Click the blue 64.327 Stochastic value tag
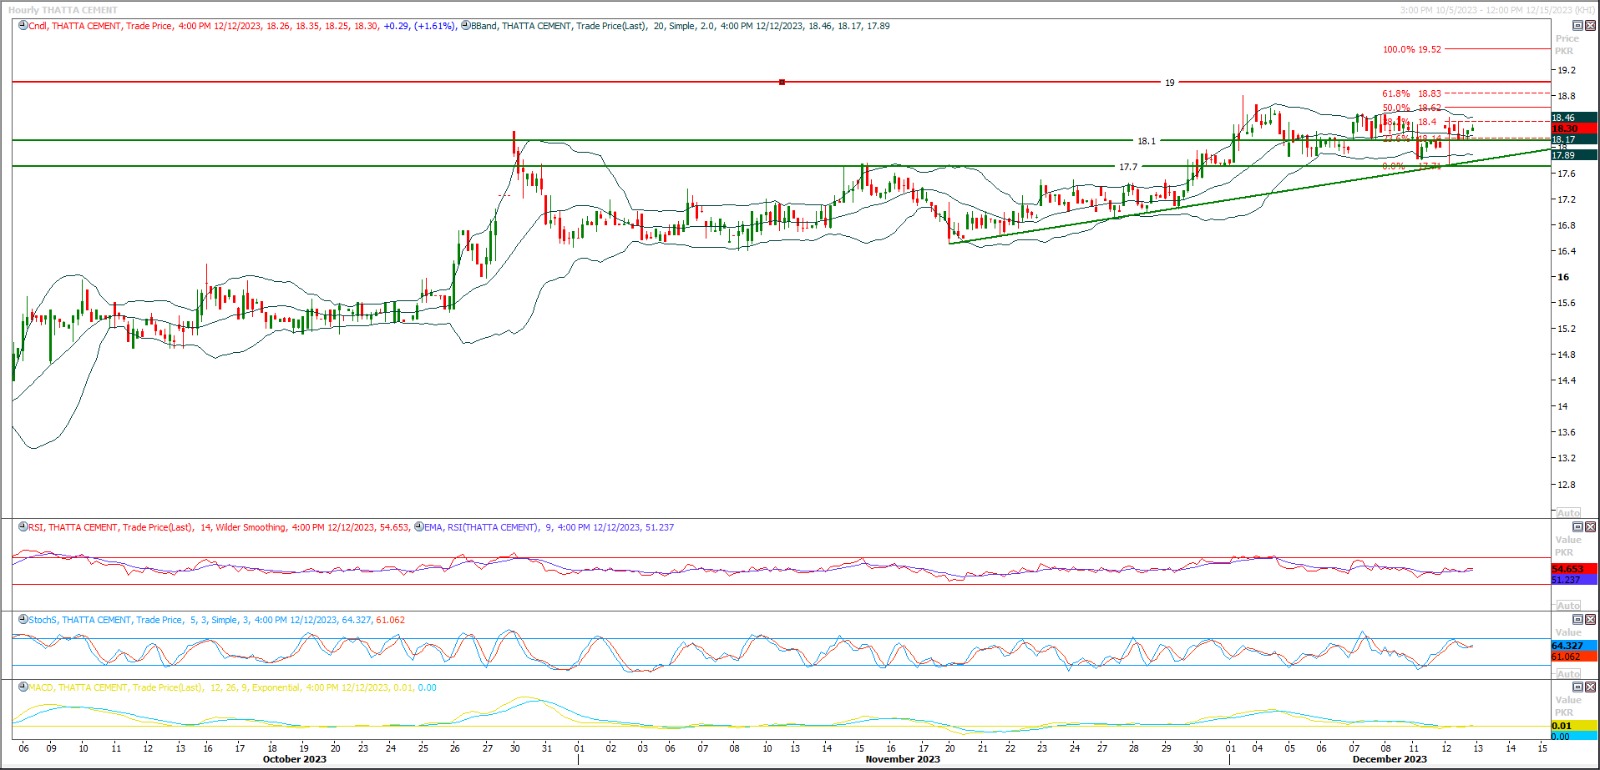Viewport: 1600px width, 770px height. pyautogui.click(x=1574, y=646)
